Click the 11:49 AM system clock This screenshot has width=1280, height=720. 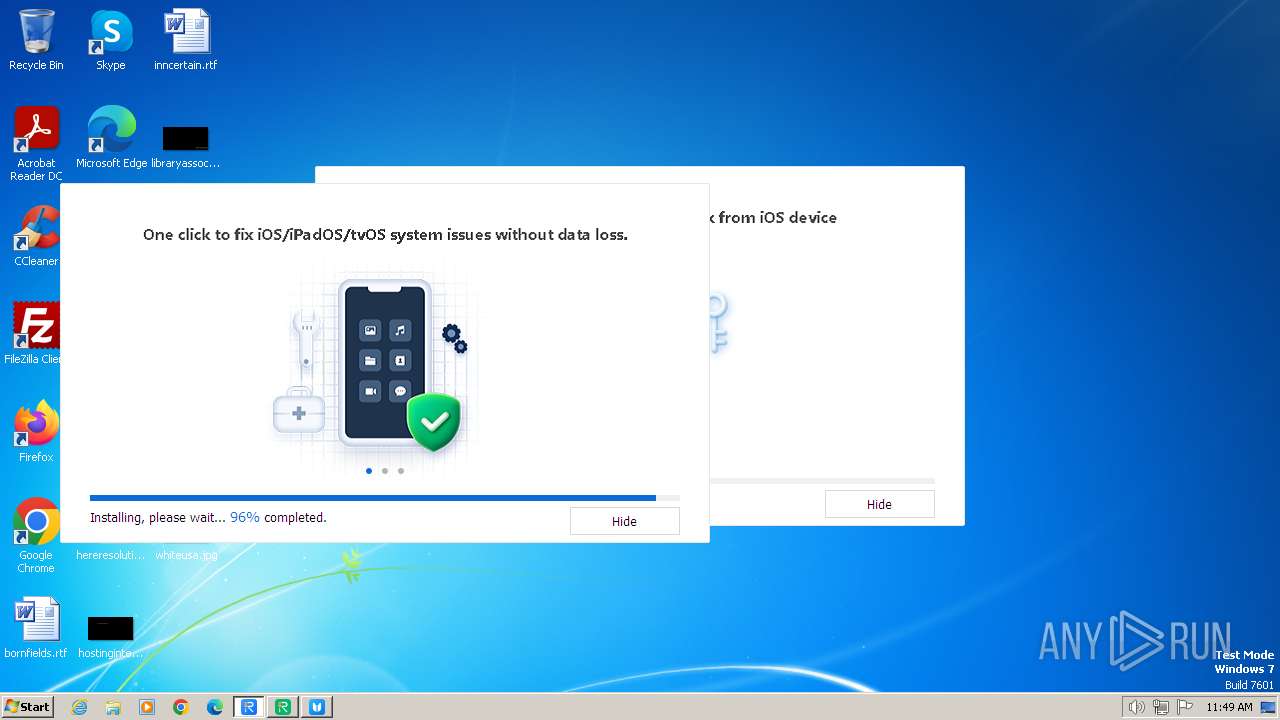pos(1229,707)
